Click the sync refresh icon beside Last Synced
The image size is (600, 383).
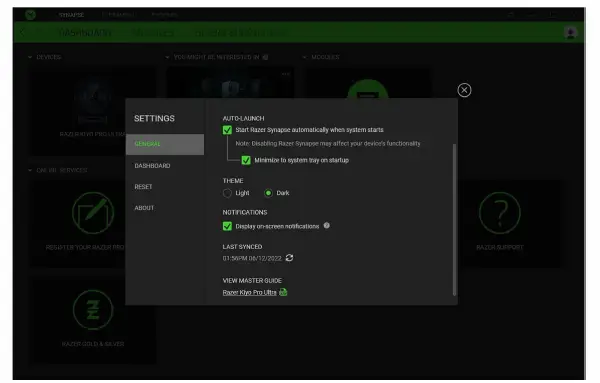click(289, 258)
